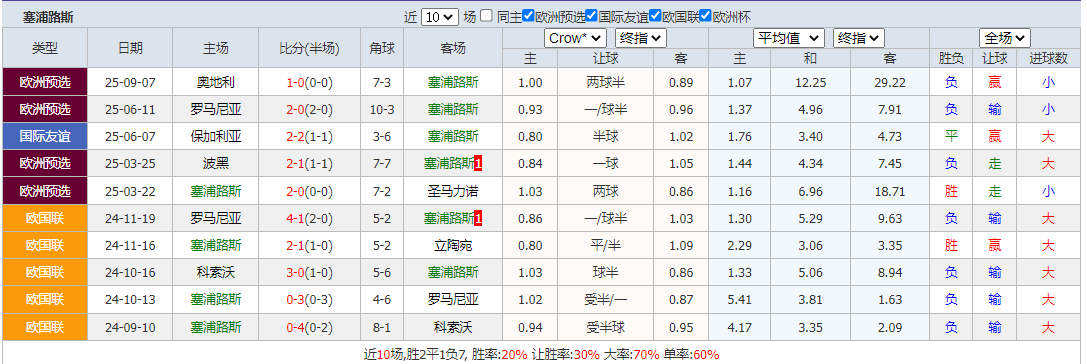This screenshot has height=364, width=1087.
Task: Open the Crow* bookmaker dropdown
Action: pyautogui.click(x=575, y=38)
